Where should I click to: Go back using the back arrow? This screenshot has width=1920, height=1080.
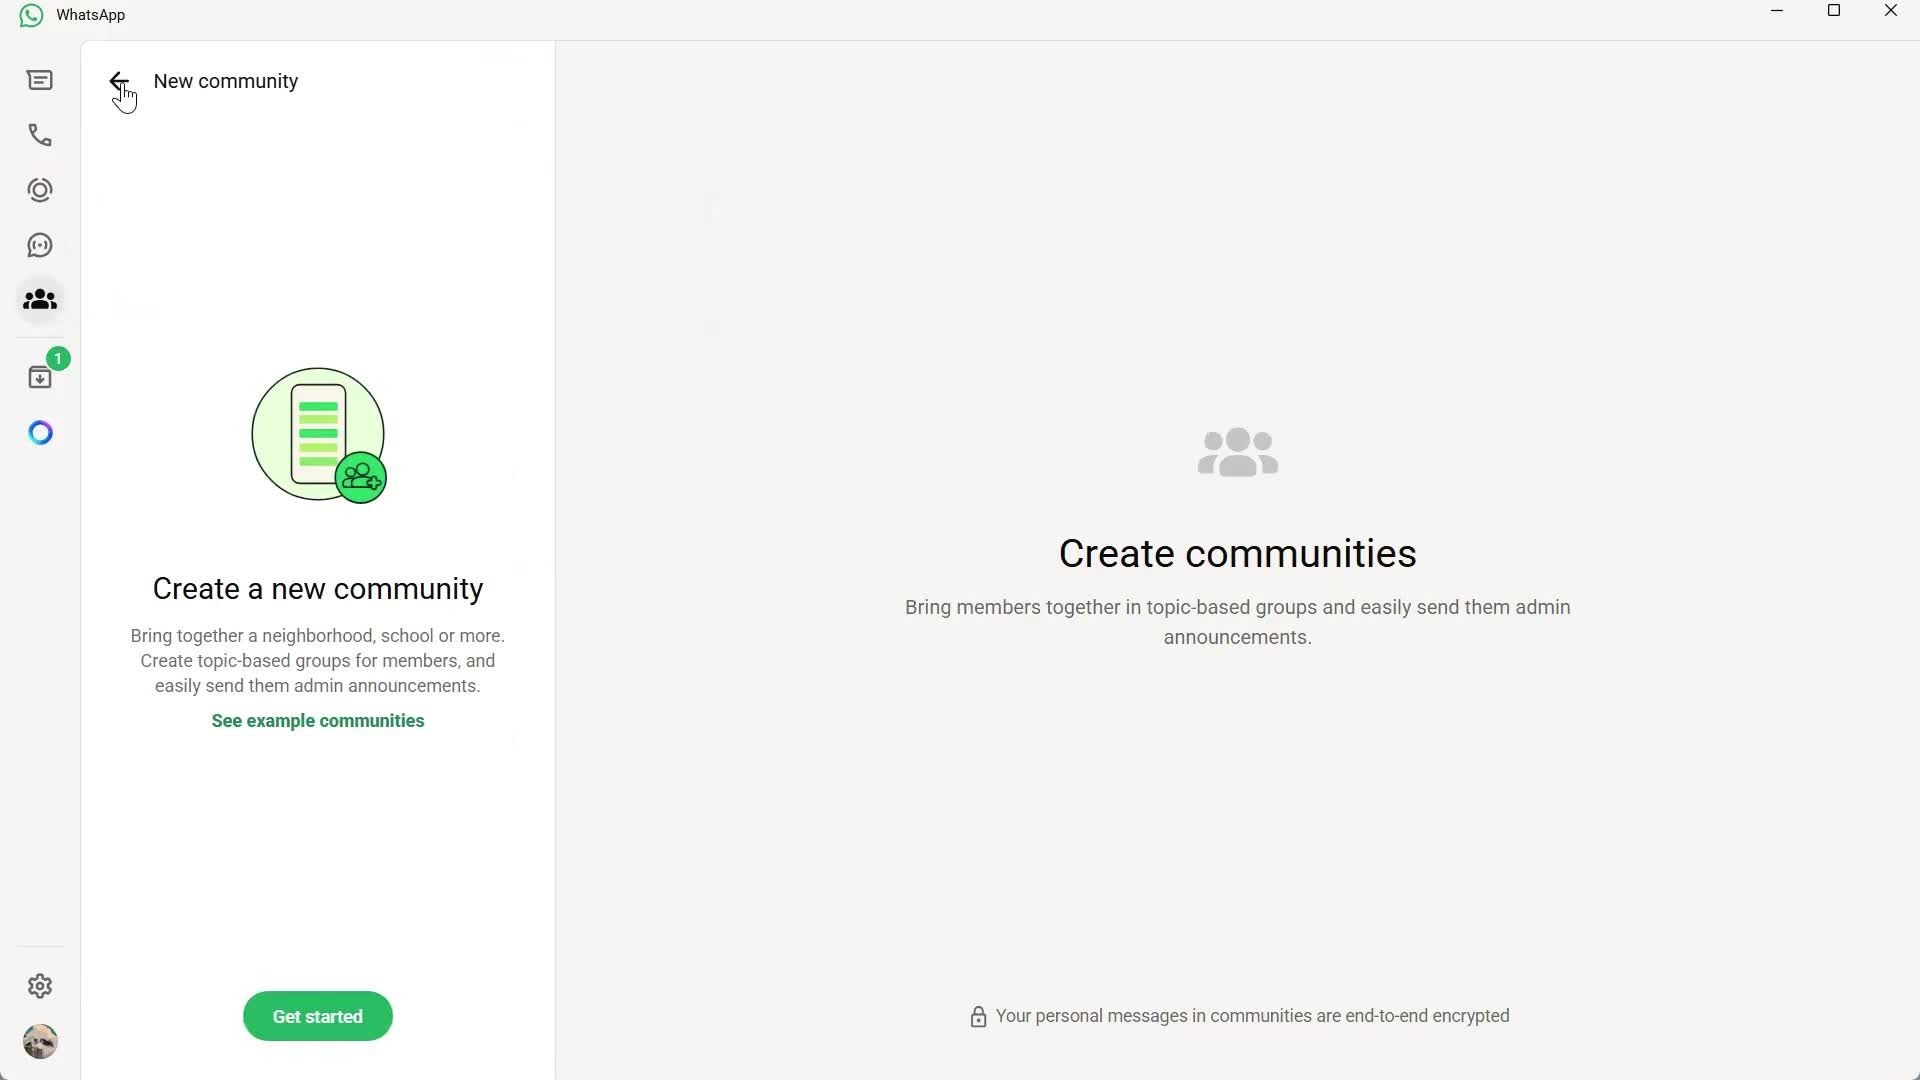(118, 81)
